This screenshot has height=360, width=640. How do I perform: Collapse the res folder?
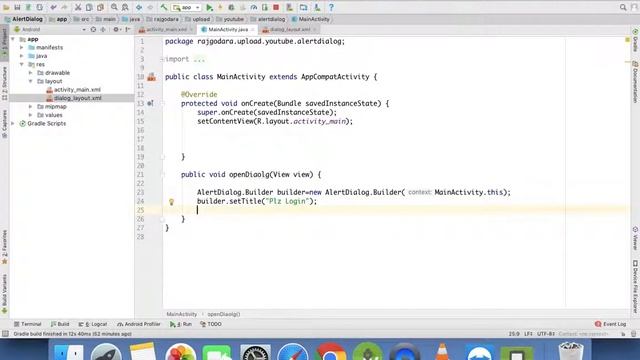pos(22,64)
